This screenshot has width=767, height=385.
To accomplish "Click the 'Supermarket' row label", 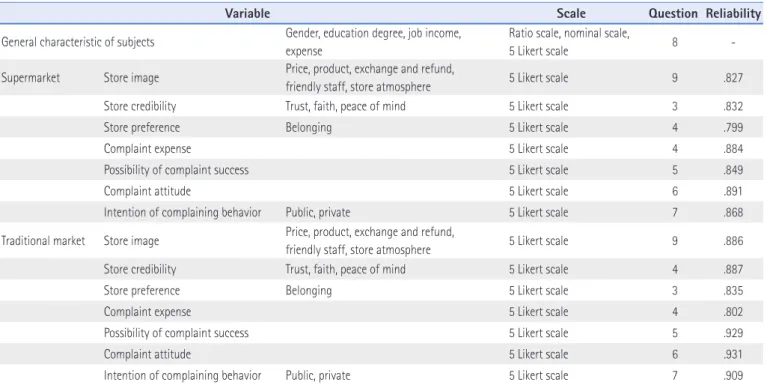I will point(30,78).
